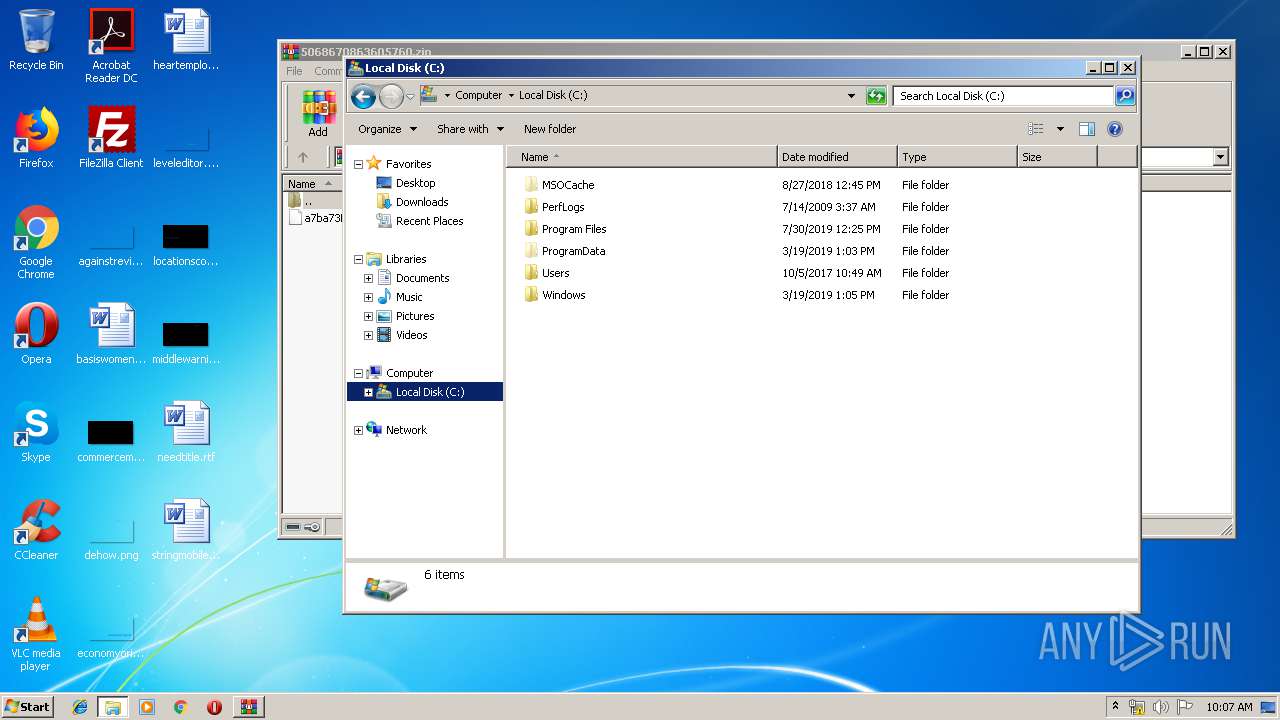Viewport: 1280px width, 720px height.
Task: Click the Back navigation arrow in Explorer
Action: point(363,96)
